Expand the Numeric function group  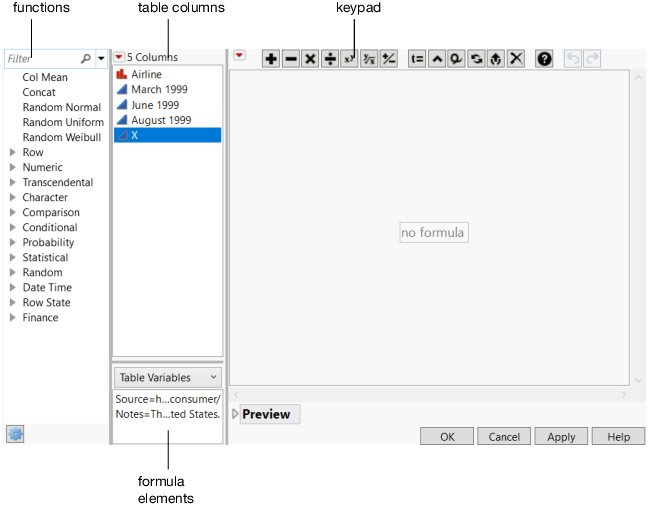[x=13, y=167]
